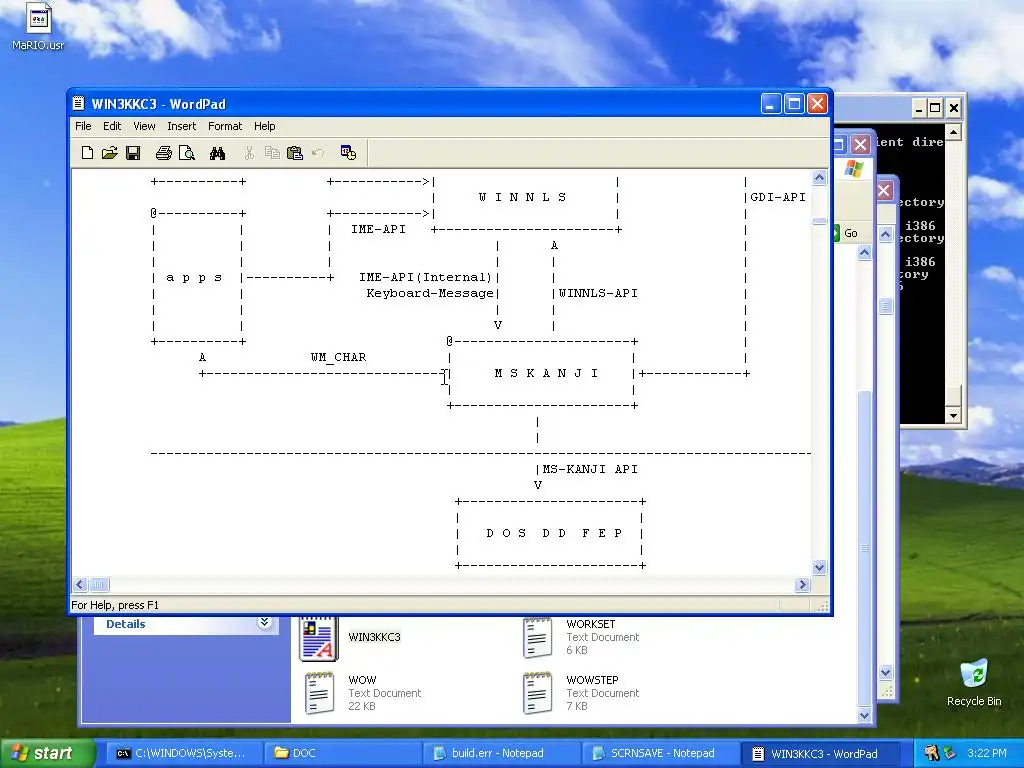The height and width of the screenshot is (768, 1024).
Task: Open the Recycle Bin desktop icon
Action: tap(974, 682)
